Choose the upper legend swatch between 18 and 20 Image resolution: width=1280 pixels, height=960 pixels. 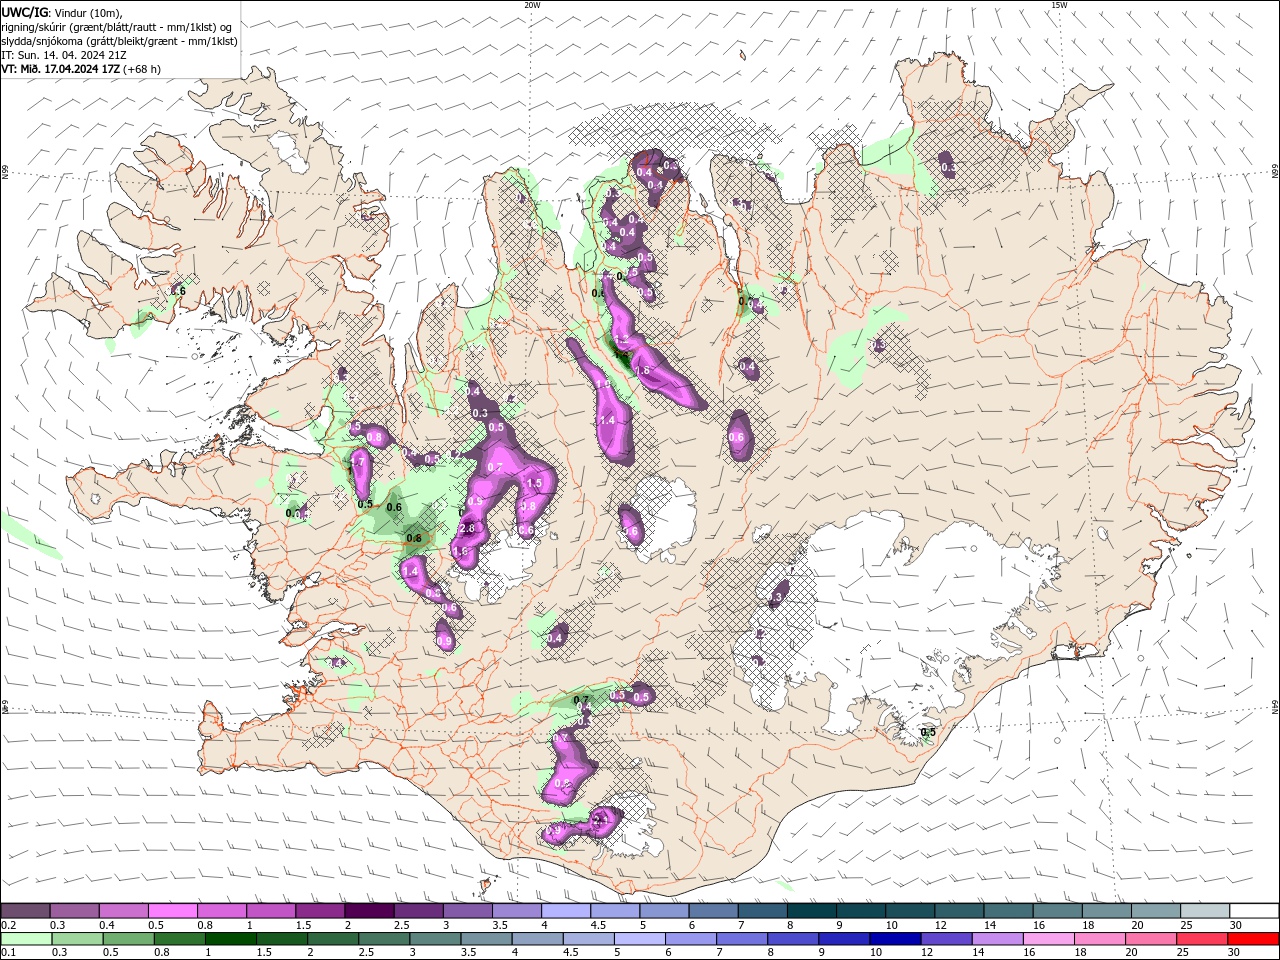(1107, 911)
